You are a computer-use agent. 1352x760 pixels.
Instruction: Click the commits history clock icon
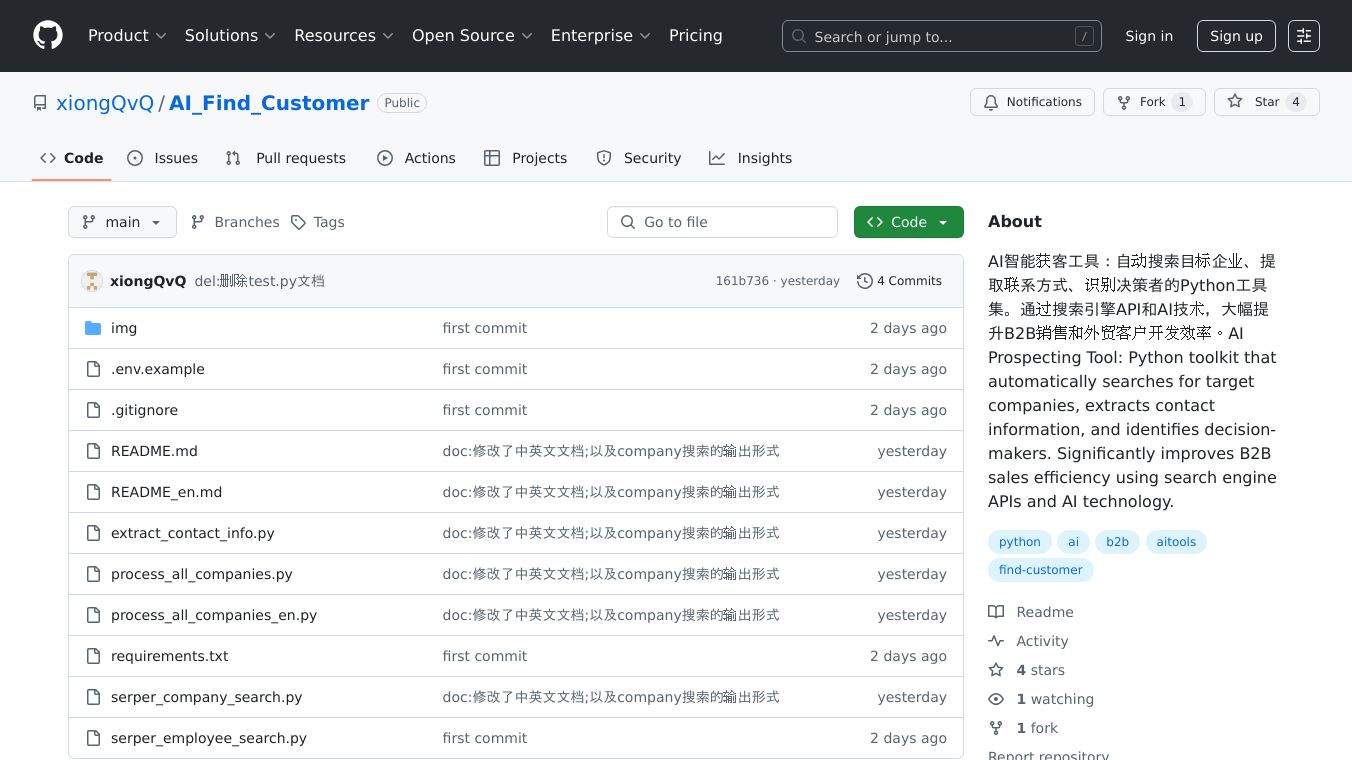(865, 281)
